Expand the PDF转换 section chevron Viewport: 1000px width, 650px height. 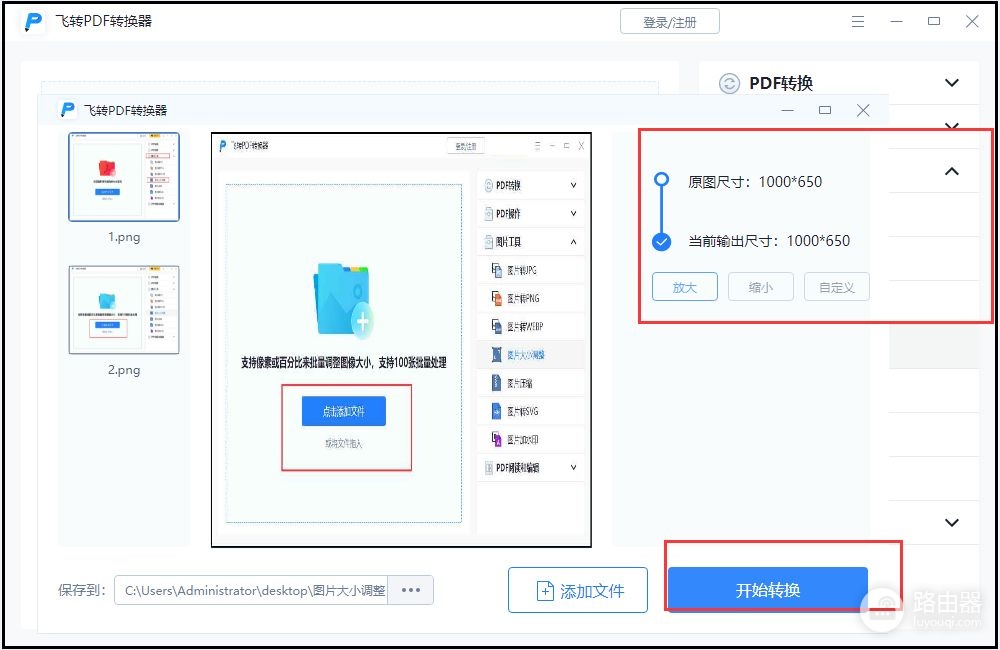click(952, 83)
